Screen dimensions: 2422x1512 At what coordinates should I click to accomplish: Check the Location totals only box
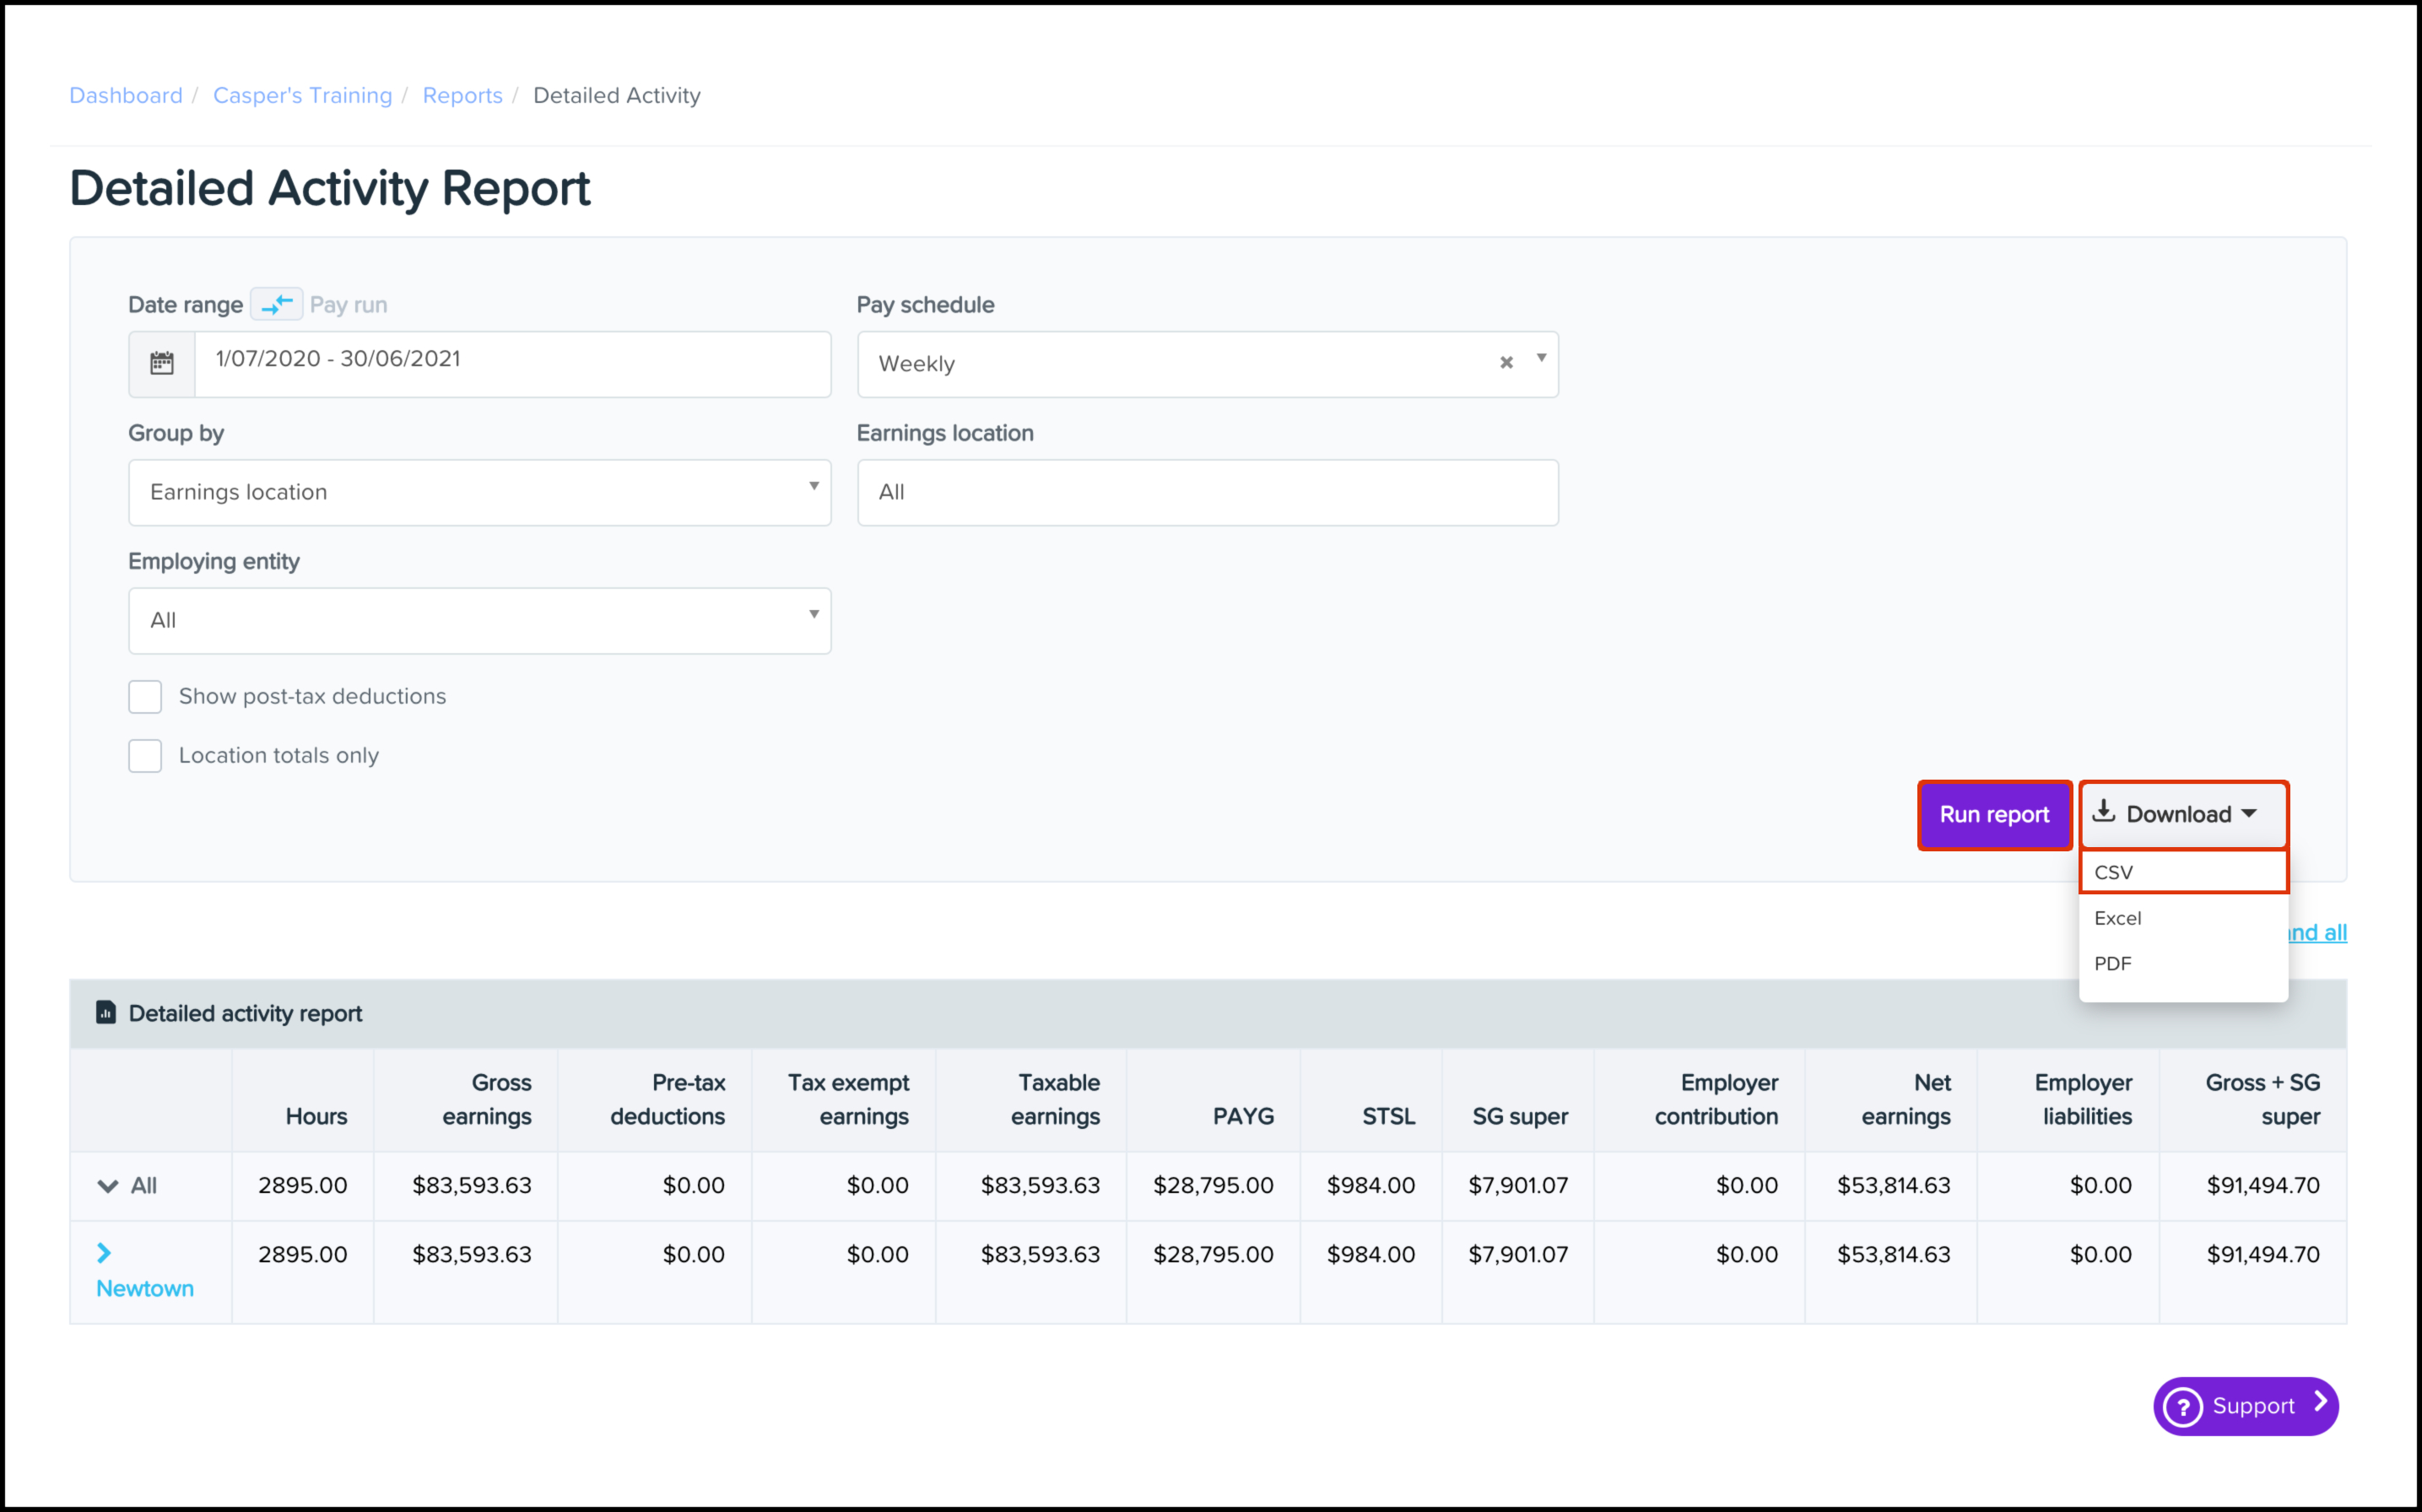[x=145, y=756]
